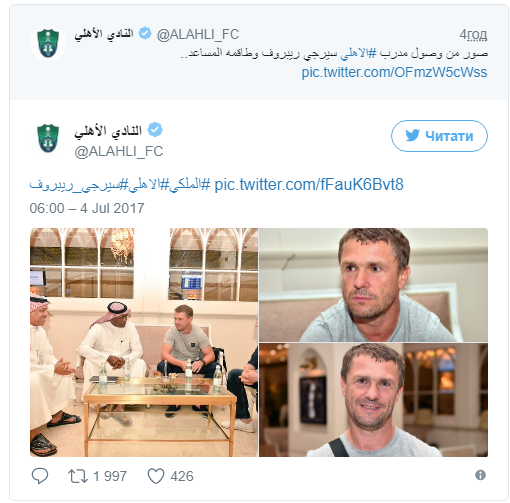The image size is (510, 503).
Task: Click verified badge next to embedded tweet name
Action: (x=155, y=130)
